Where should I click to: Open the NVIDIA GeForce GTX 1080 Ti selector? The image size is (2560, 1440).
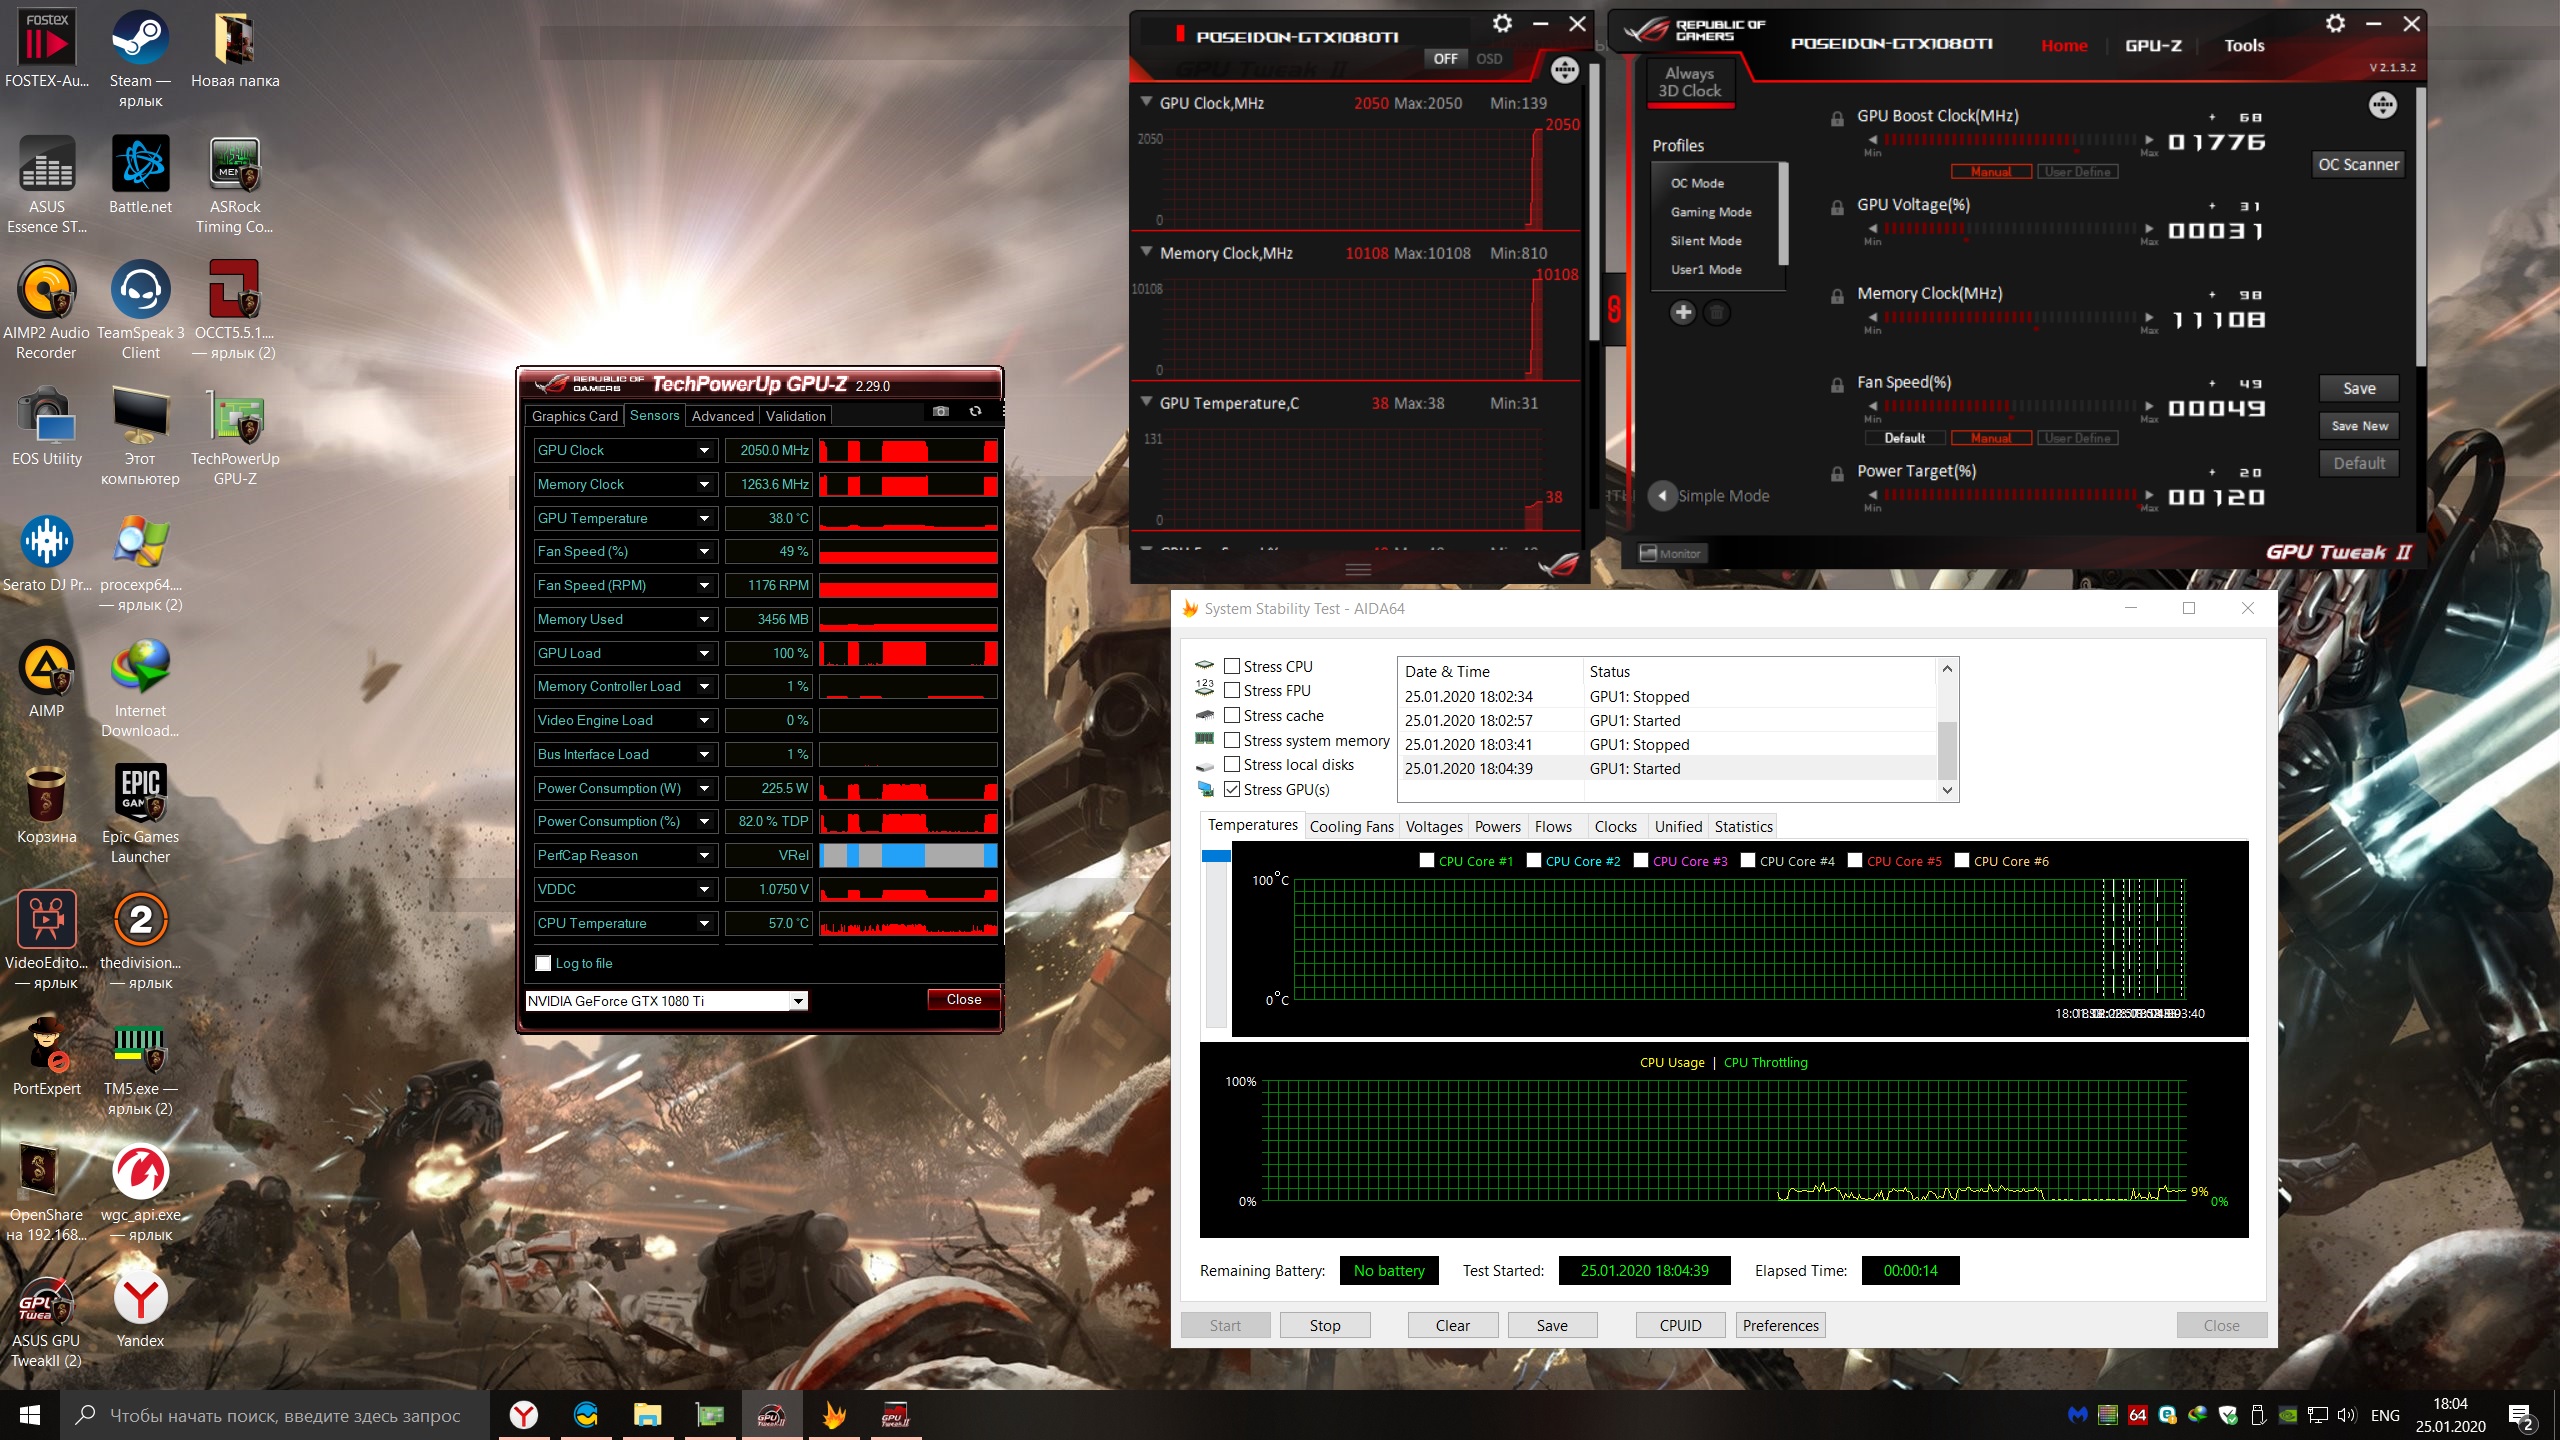666,1001
